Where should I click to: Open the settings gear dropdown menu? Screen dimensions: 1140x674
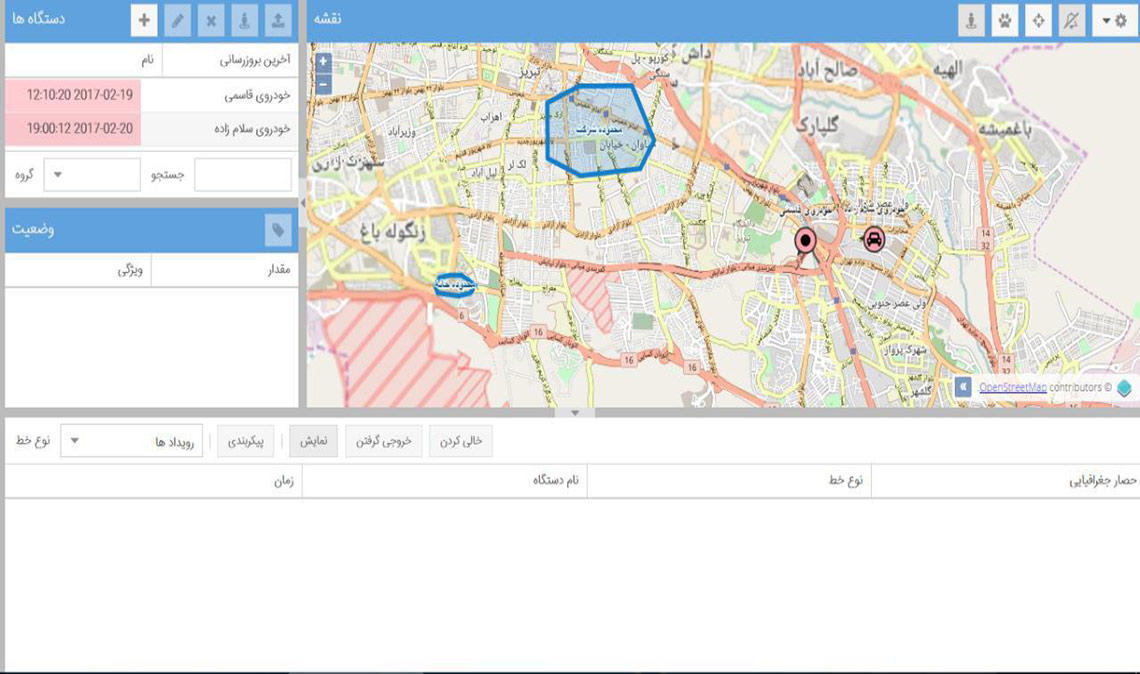coord(1114,20)
